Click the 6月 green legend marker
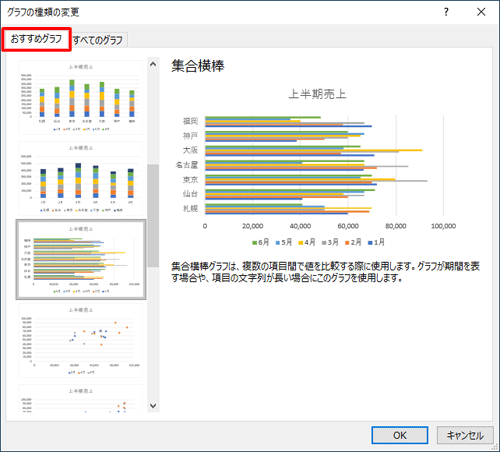 tap(255, 243)
